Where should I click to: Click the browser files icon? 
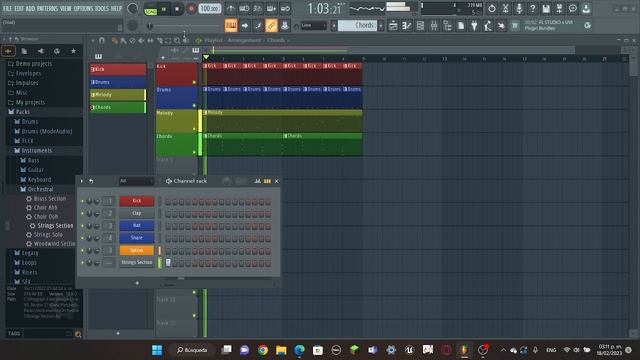tap(24, 51)
